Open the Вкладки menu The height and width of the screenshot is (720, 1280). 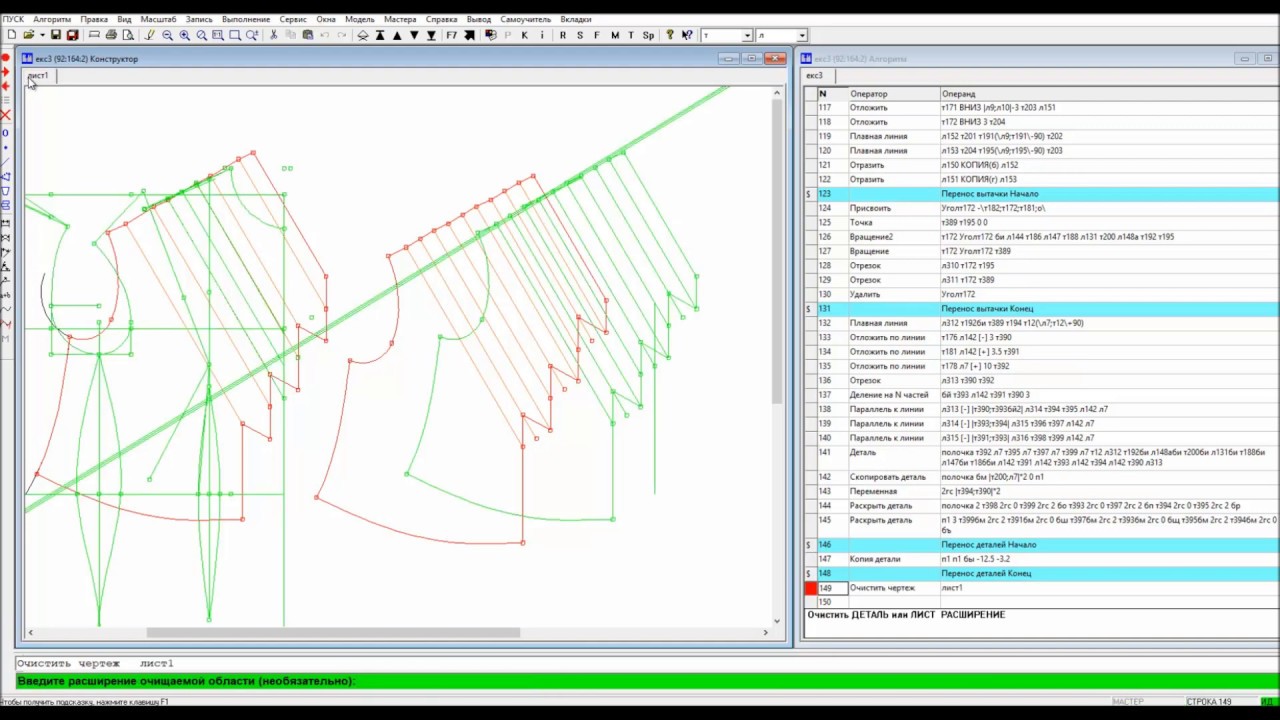click(x=576, y=19)
